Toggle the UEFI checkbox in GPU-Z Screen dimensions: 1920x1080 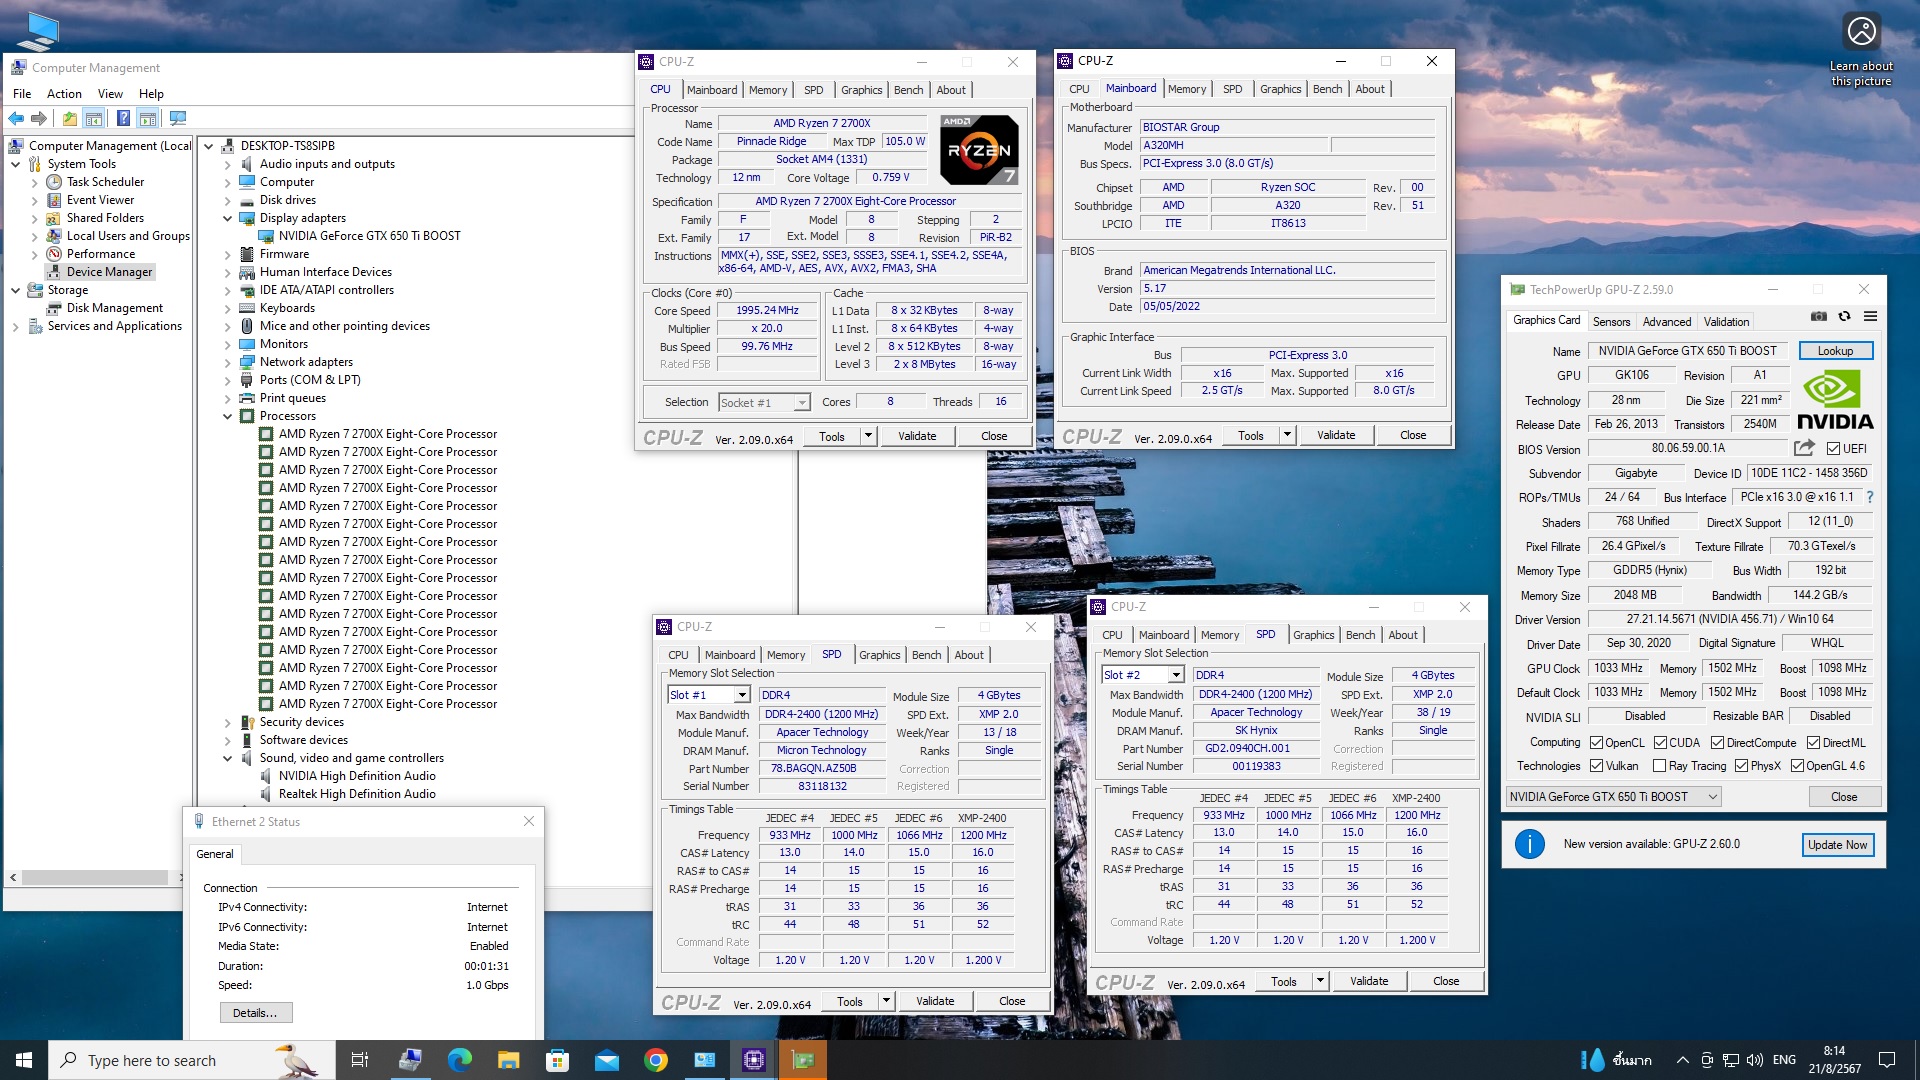1834,449
